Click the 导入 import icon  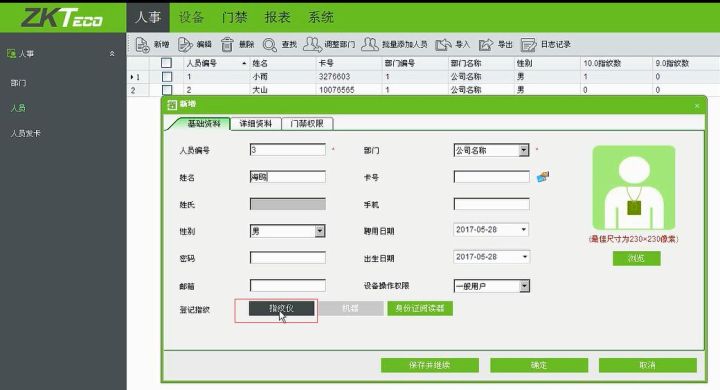[x=443, y=45]
